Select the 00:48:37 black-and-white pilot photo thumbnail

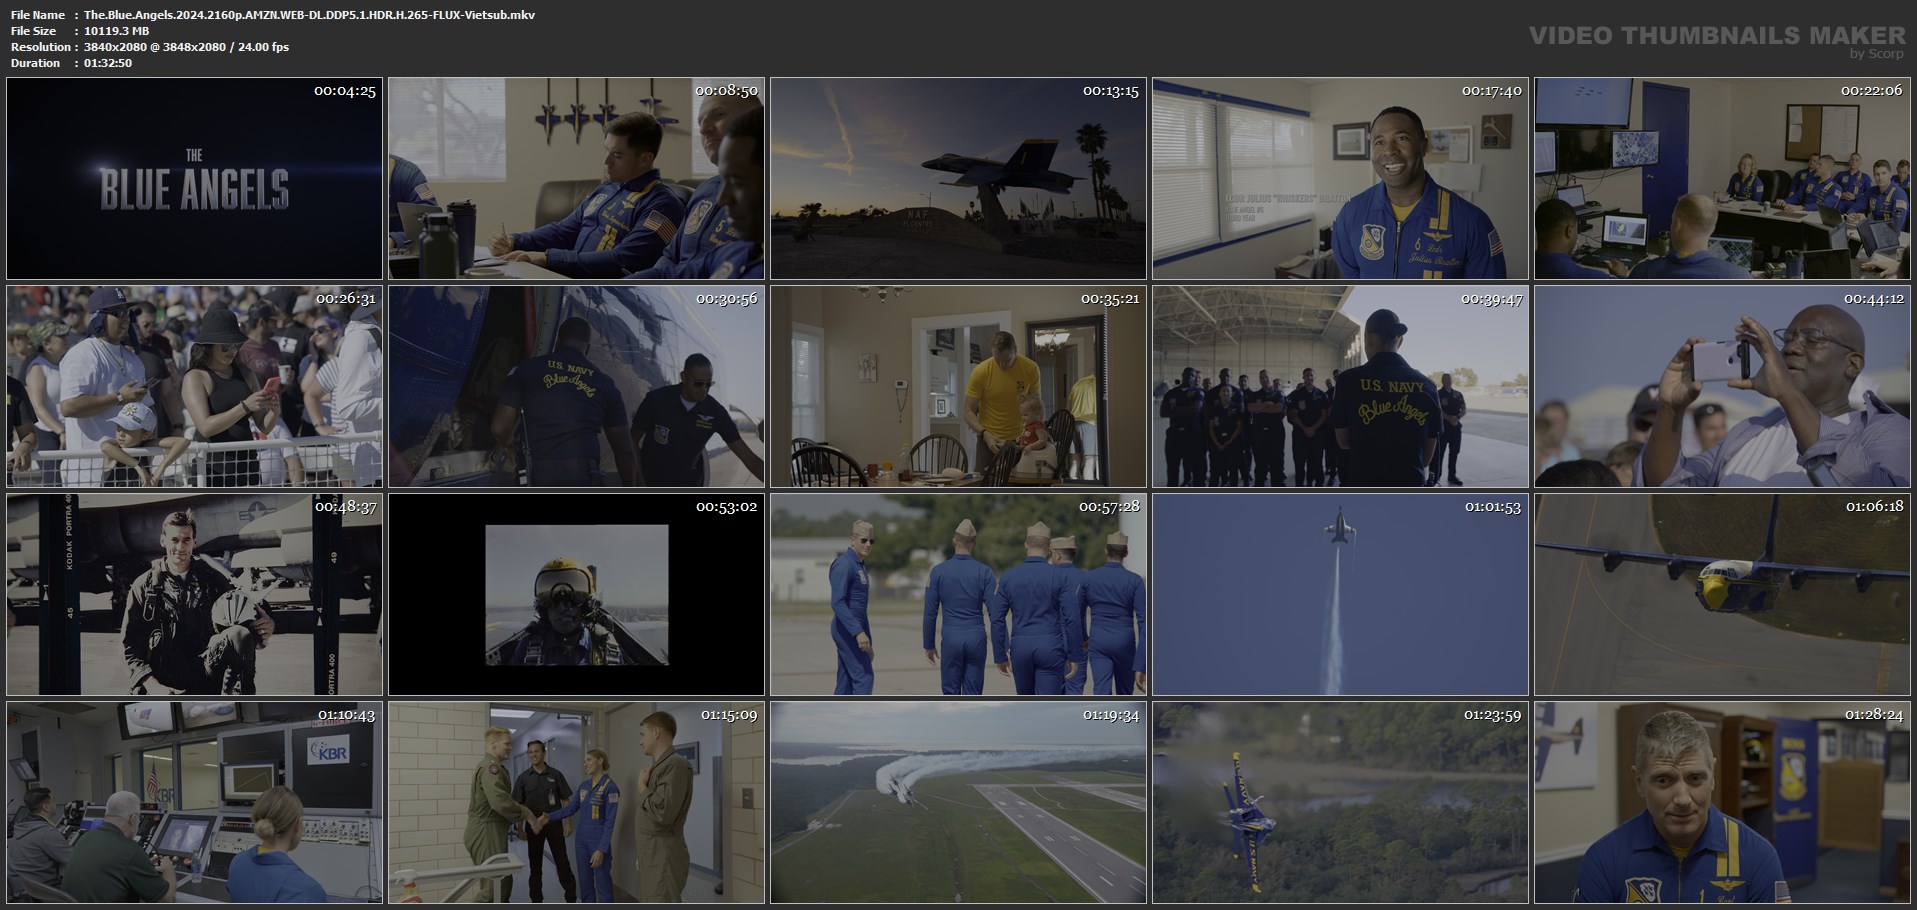[194, 595]
